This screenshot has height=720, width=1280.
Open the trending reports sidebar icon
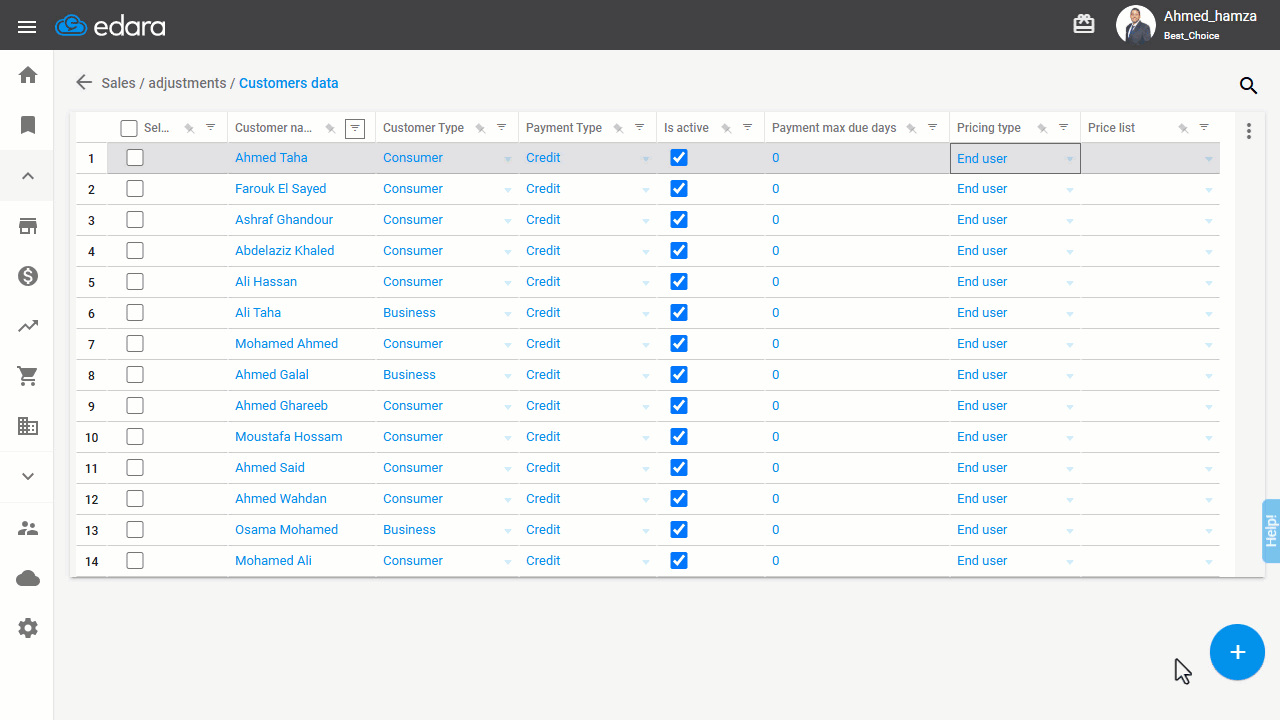click(28, 326)
